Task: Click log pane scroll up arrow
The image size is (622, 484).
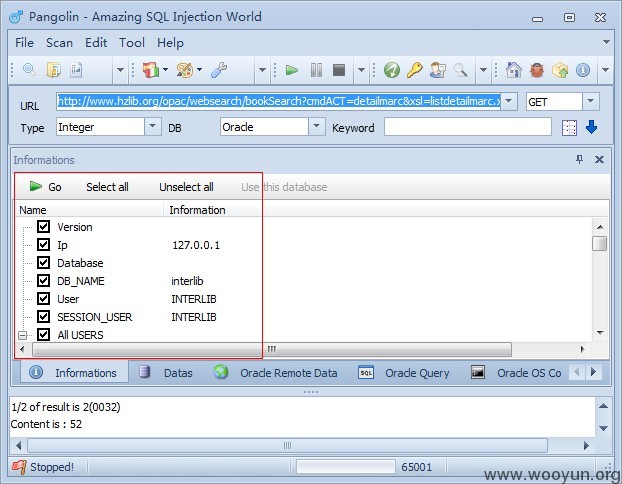Action: tap(603, 406)
